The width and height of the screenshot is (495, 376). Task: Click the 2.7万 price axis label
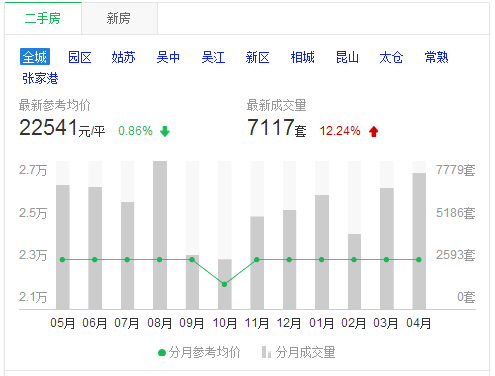33,170
